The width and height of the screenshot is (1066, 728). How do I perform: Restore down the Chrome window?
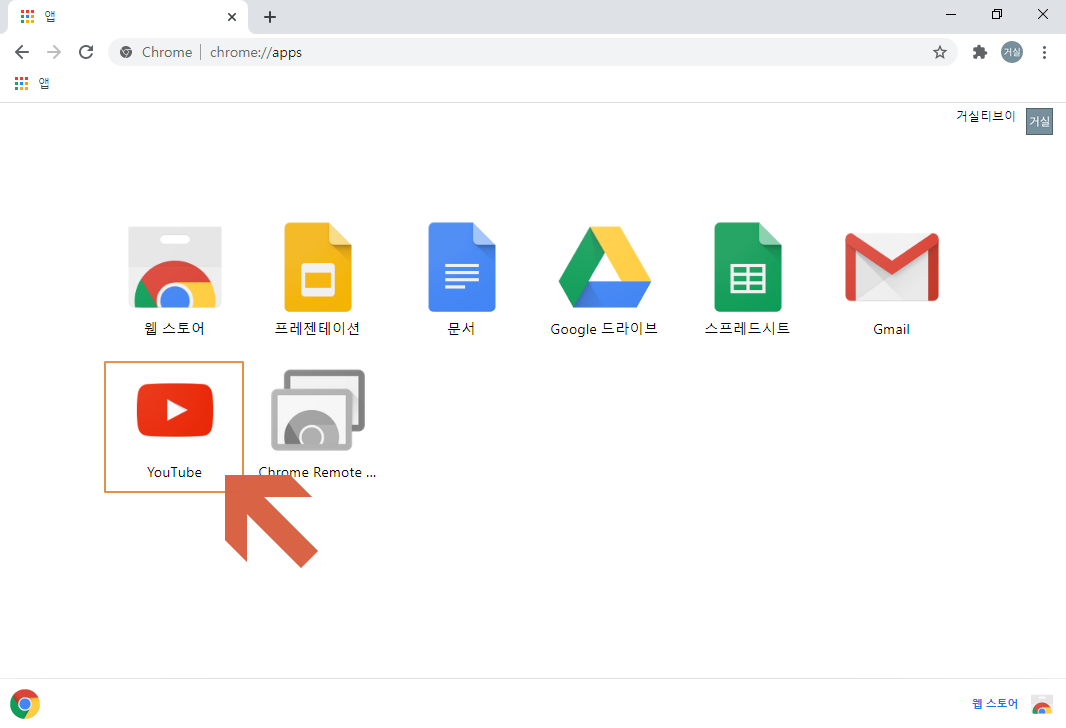997,14
